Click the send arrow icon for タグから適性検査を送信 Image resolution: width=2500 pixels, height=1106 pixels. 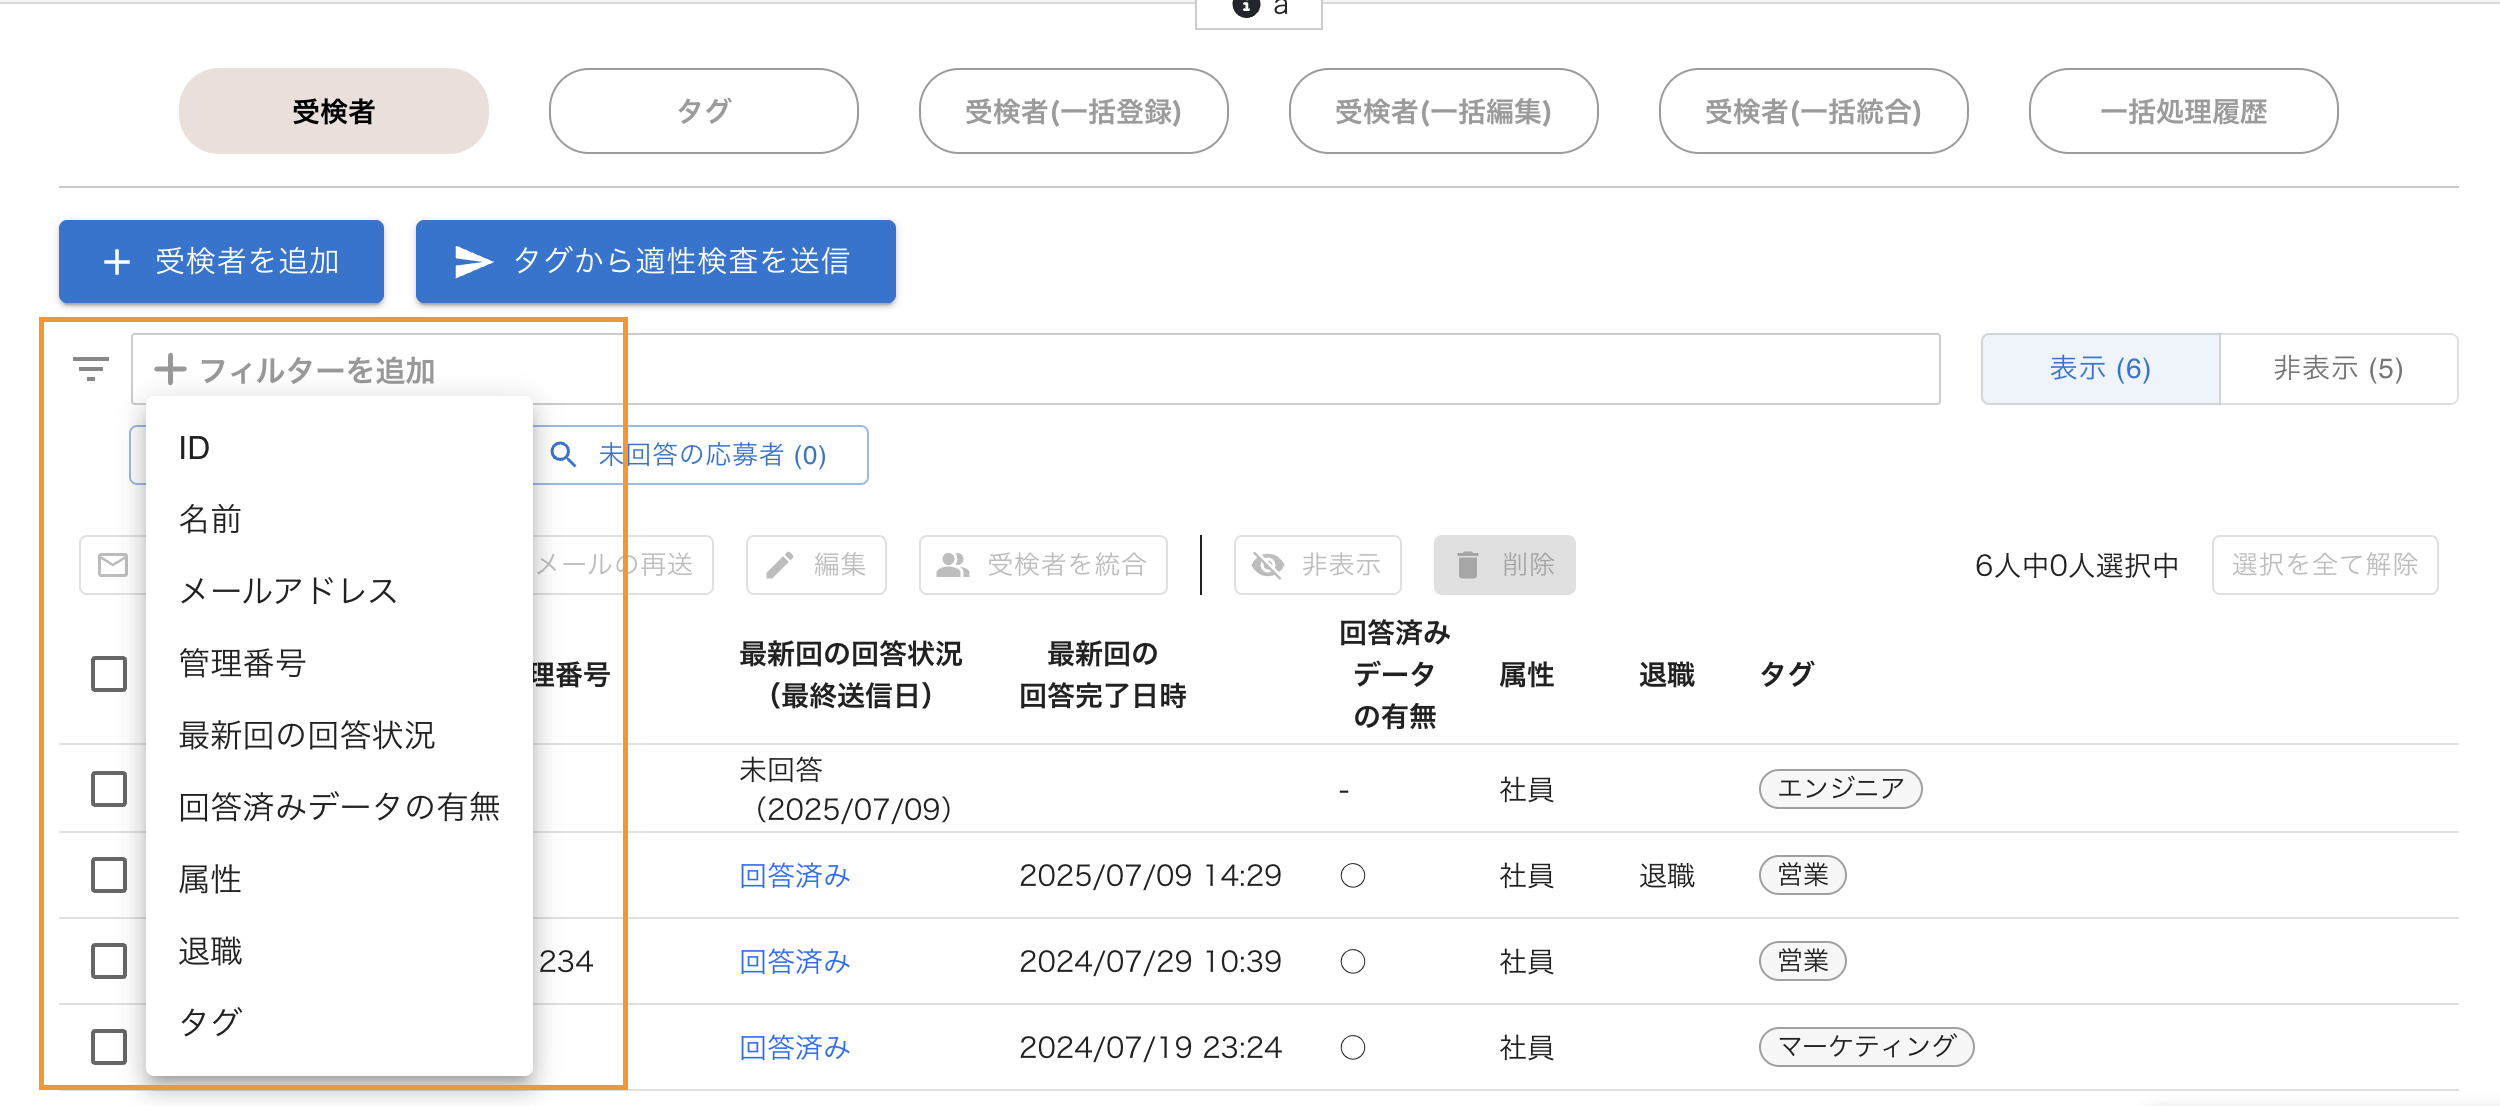click(x=473, y=262)
